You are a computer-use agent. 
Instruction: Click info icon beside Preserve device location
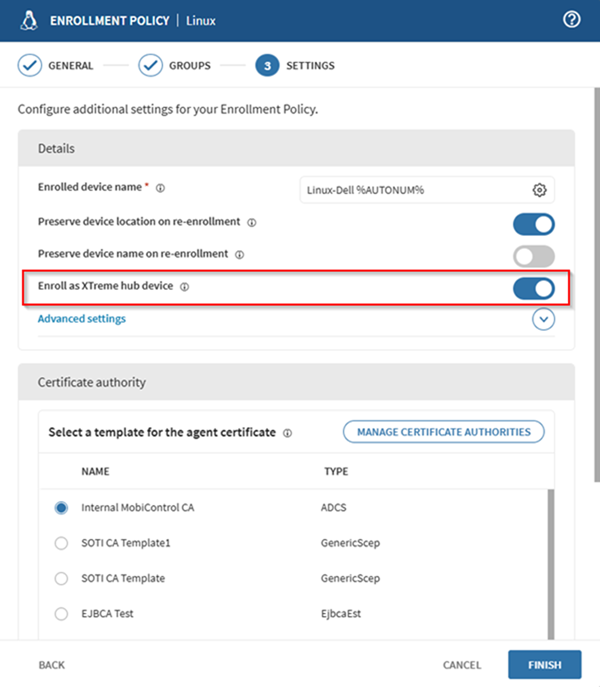[x=252, y=222]
